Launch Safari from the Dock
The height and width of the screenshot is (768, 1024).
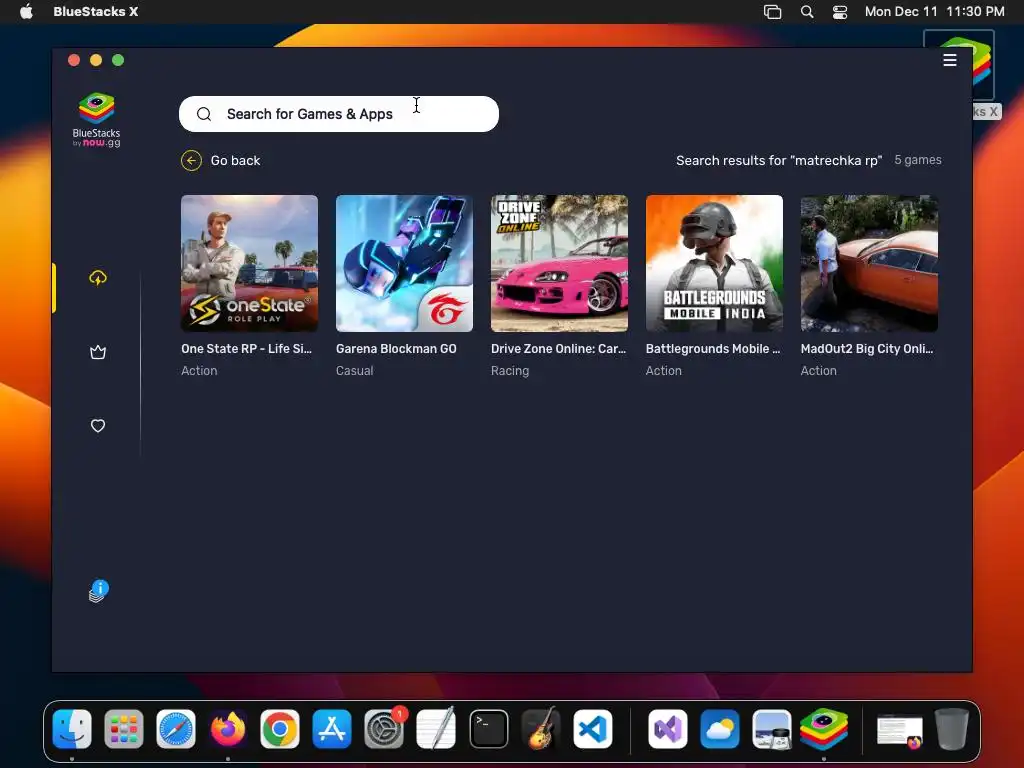176,729
